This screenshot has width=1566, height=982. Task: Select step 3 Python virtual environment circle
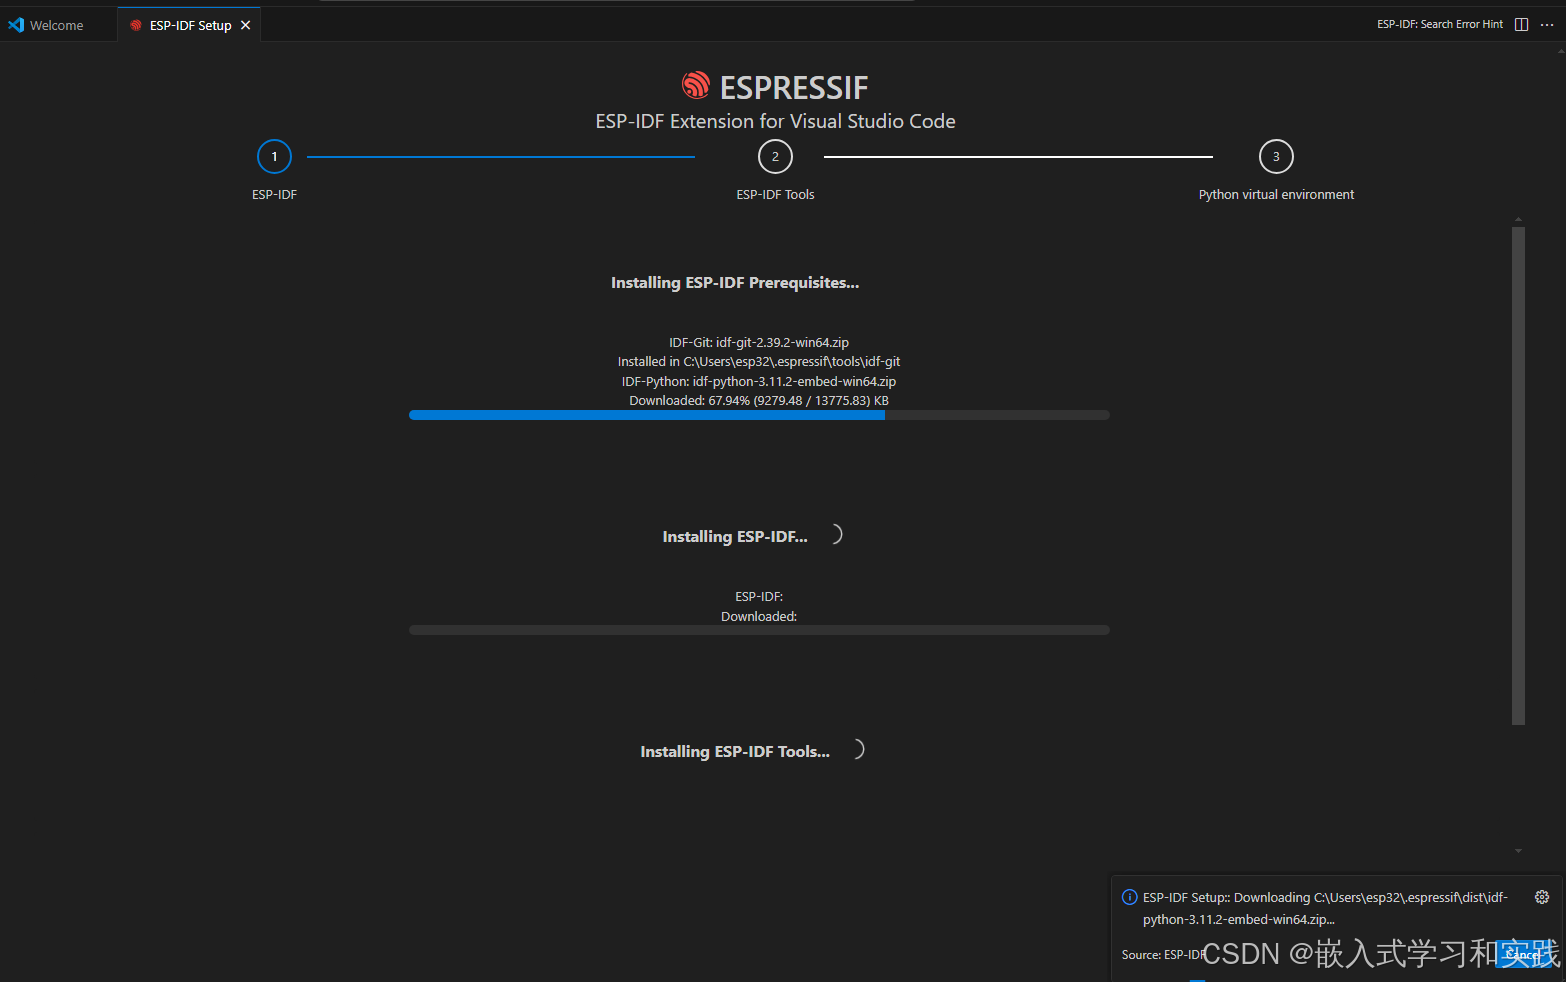pos(1276,157)
